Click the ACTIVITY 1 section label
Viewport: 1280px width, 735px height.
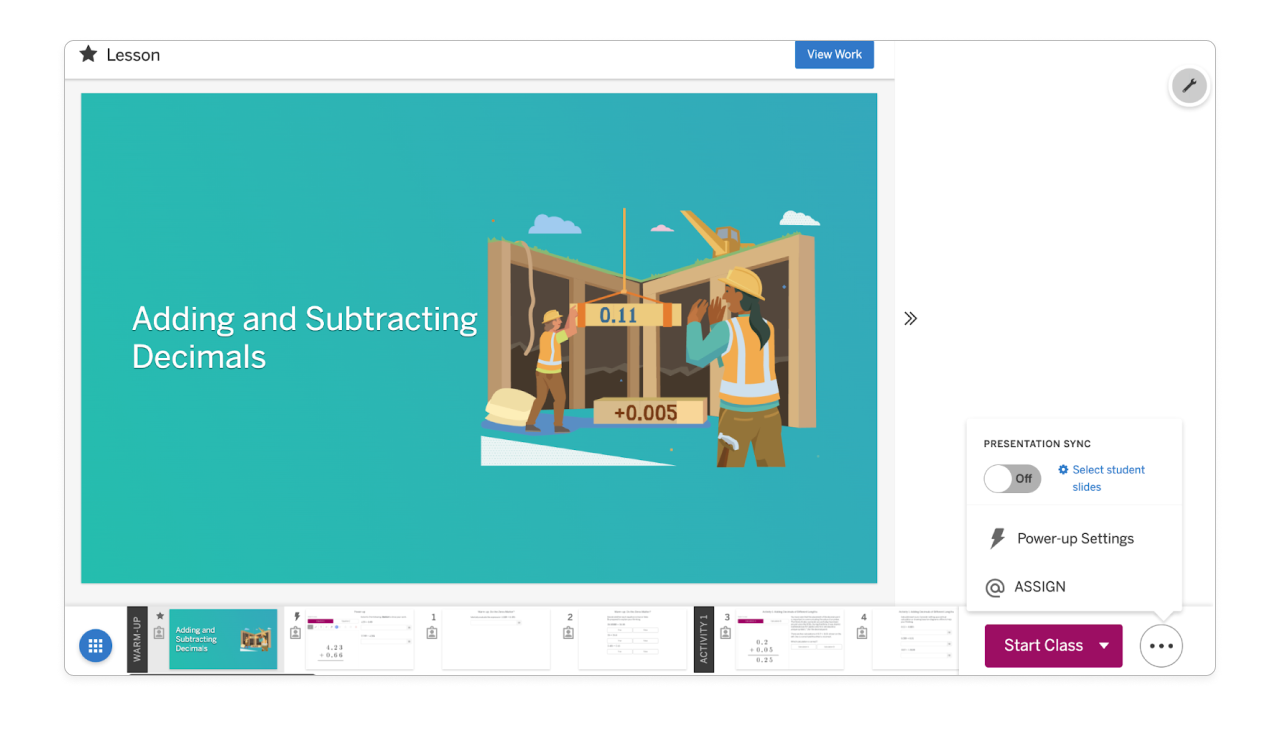tap(704, 640)
